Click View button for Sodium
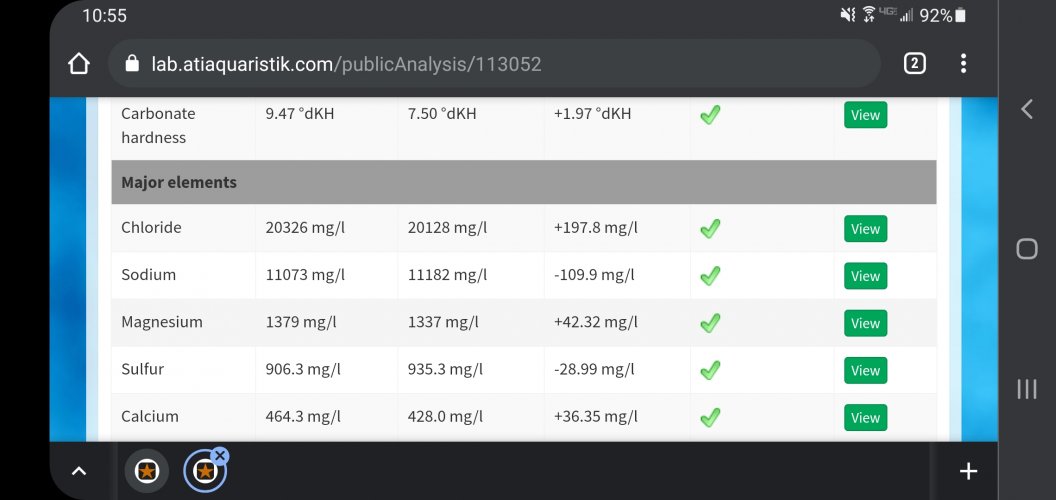 [x=865, y=276]
